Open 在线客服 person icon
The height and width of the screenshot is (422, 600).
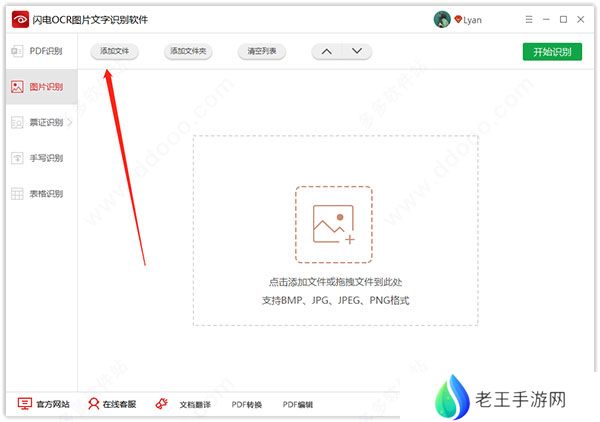(x=93, y=404)
